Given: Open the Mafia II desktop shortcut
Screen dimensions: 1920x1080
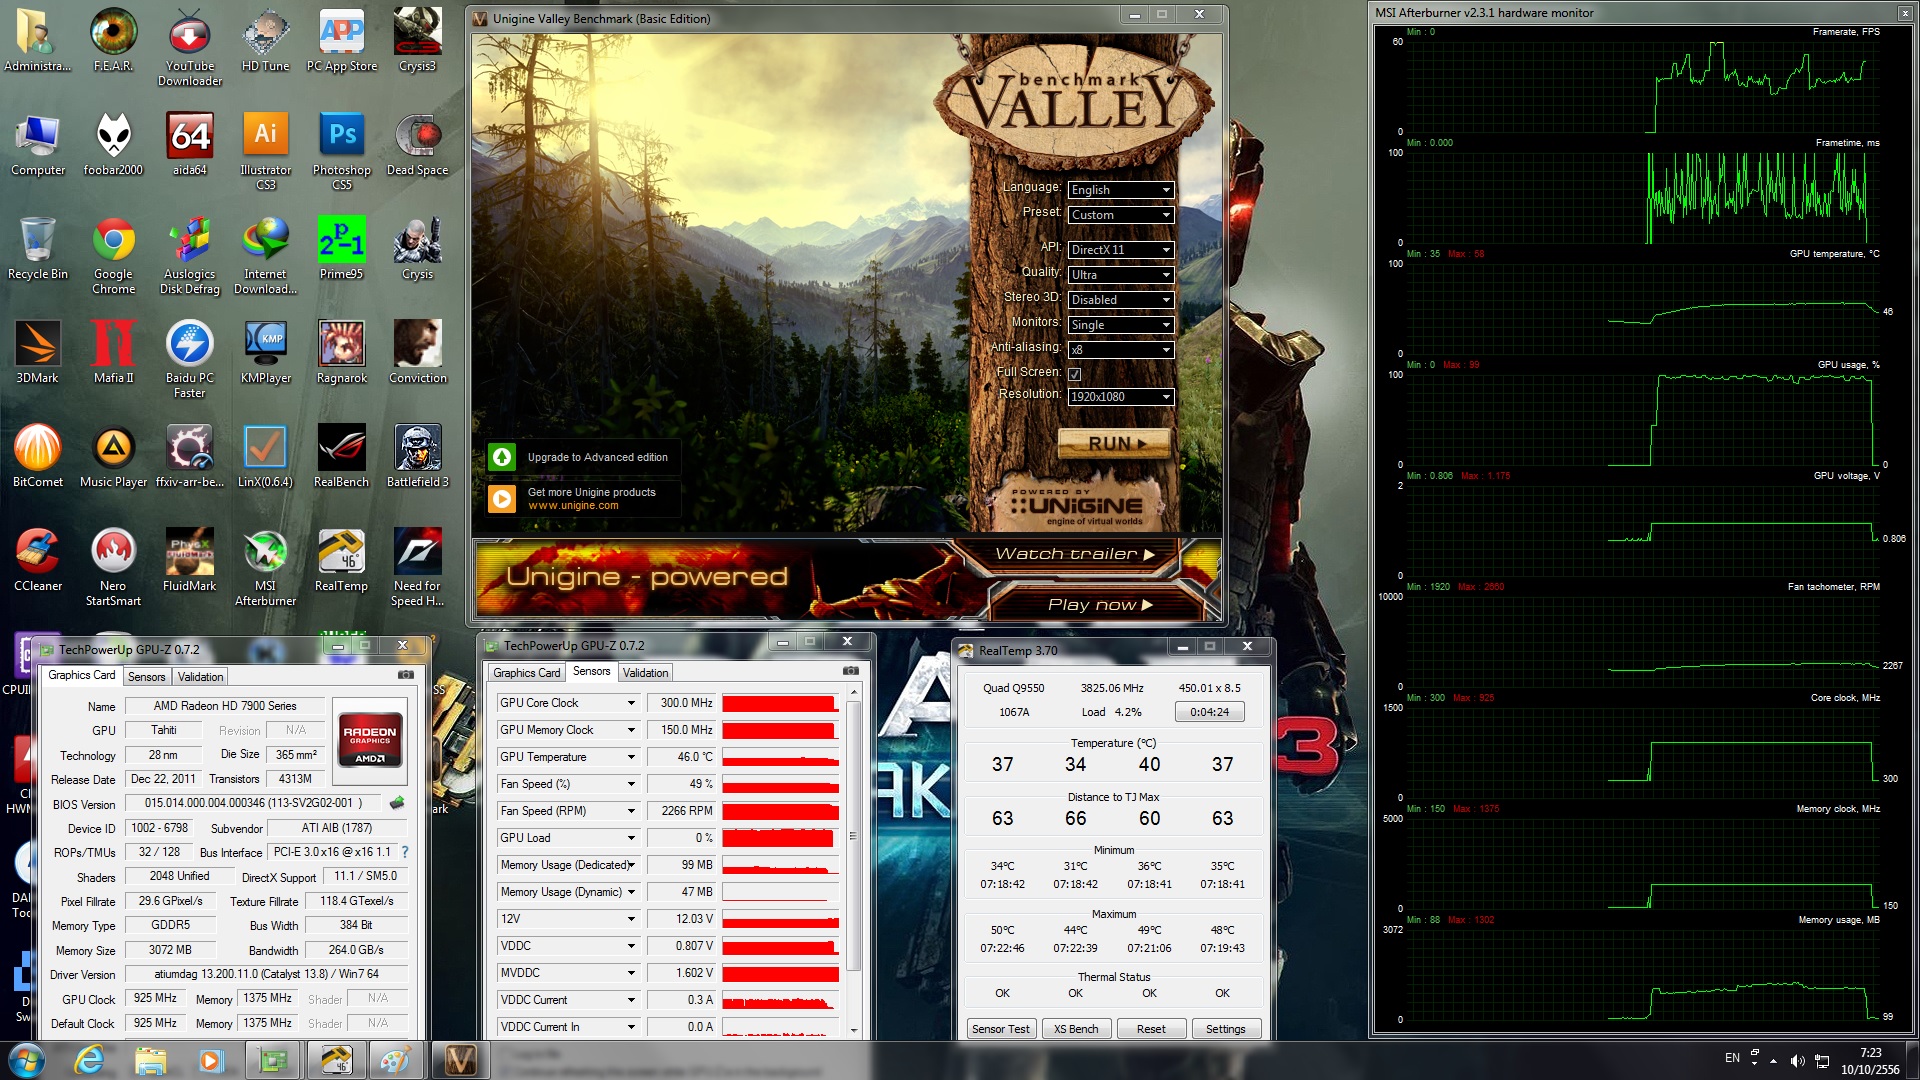Looking at the screenshot, I should tap(113, 352).
